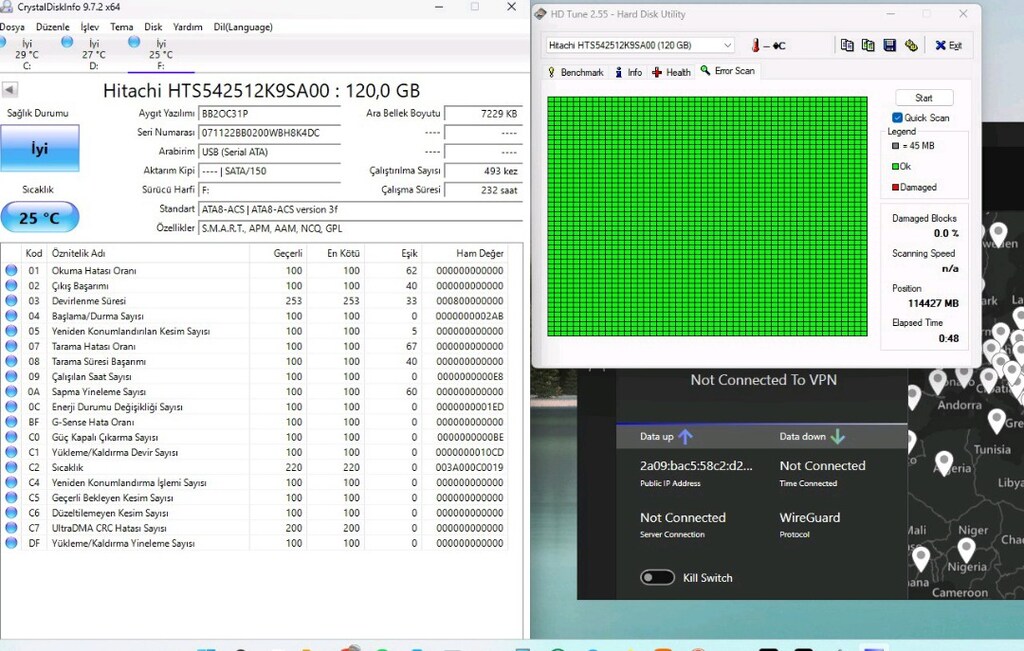This screenshot has height=651, width=1024.
Task: Click the serial number field
Action: click(269, 133)
